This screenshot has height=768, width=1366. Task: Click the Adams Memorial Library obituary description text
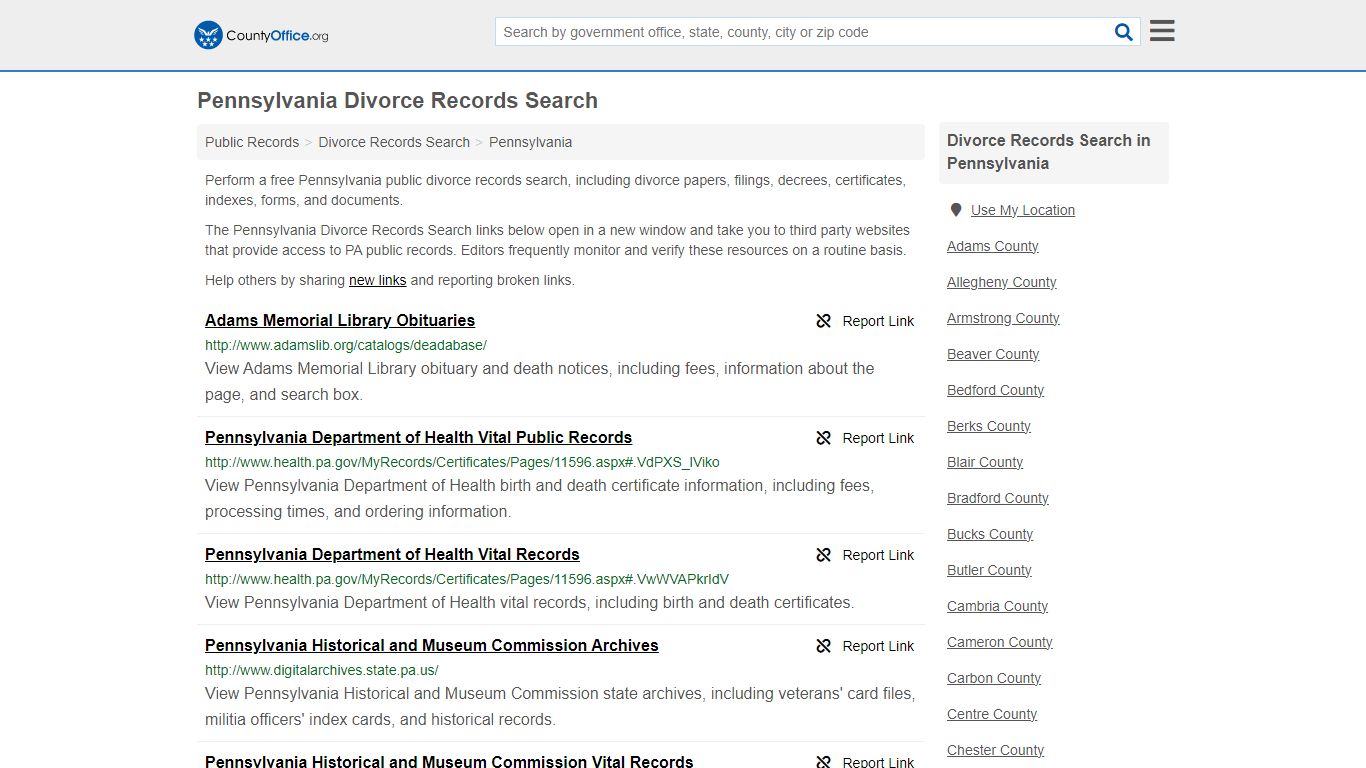540,381
